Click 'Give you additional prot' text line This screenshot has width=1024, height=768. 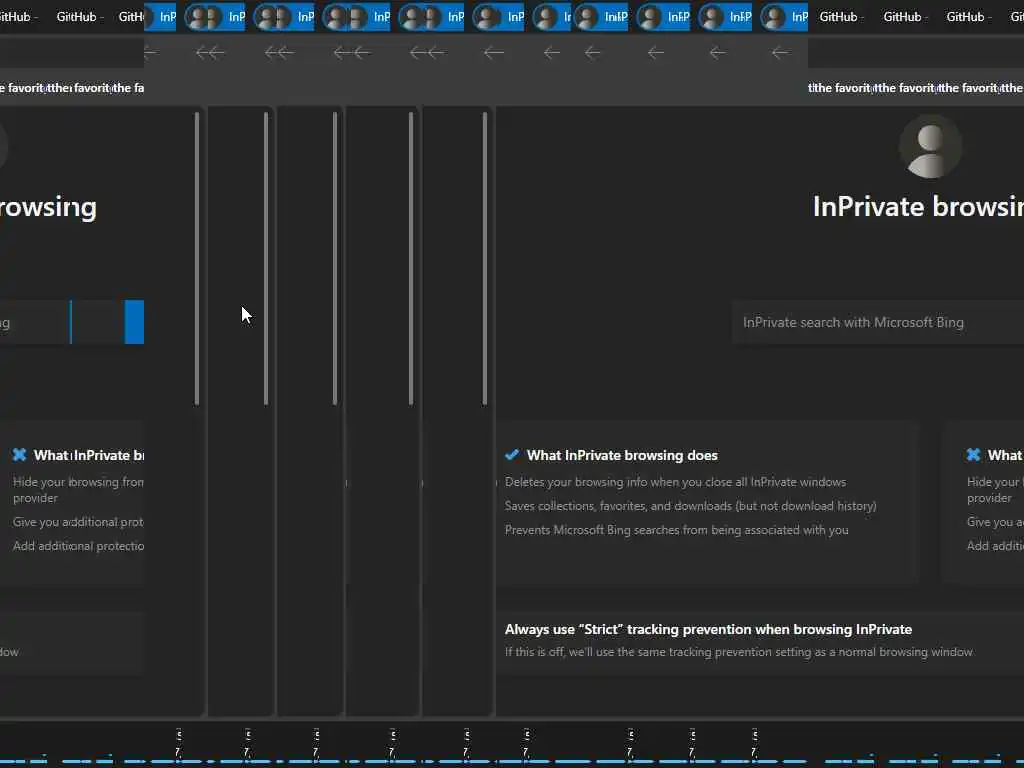pyautogui.click(x=78, y=522)
